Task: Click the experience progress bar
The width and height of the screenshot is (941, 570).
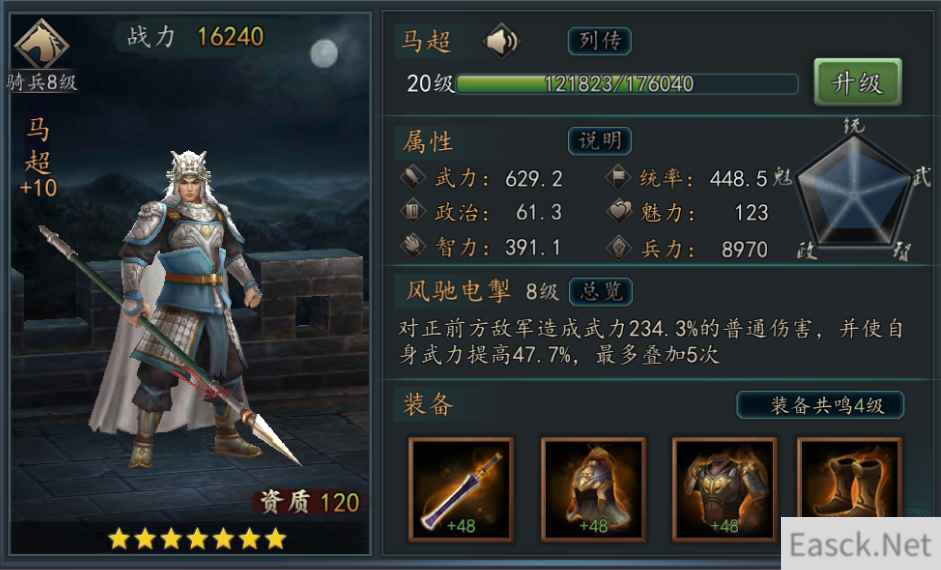Action: (x=627, y=83)
